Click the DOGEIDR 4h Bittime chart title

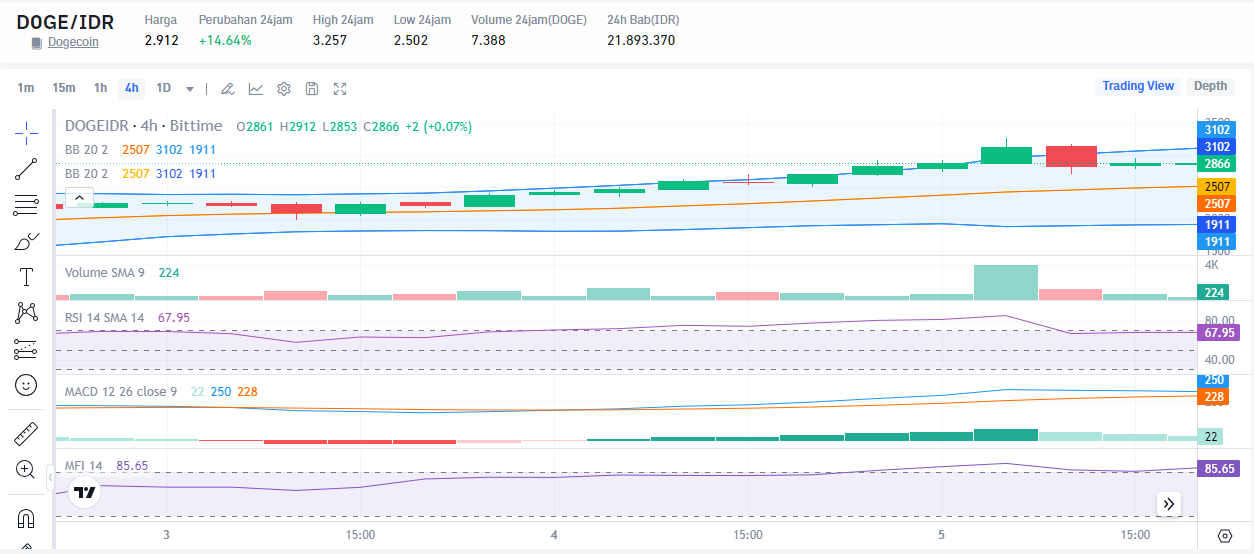pos(144,126)
